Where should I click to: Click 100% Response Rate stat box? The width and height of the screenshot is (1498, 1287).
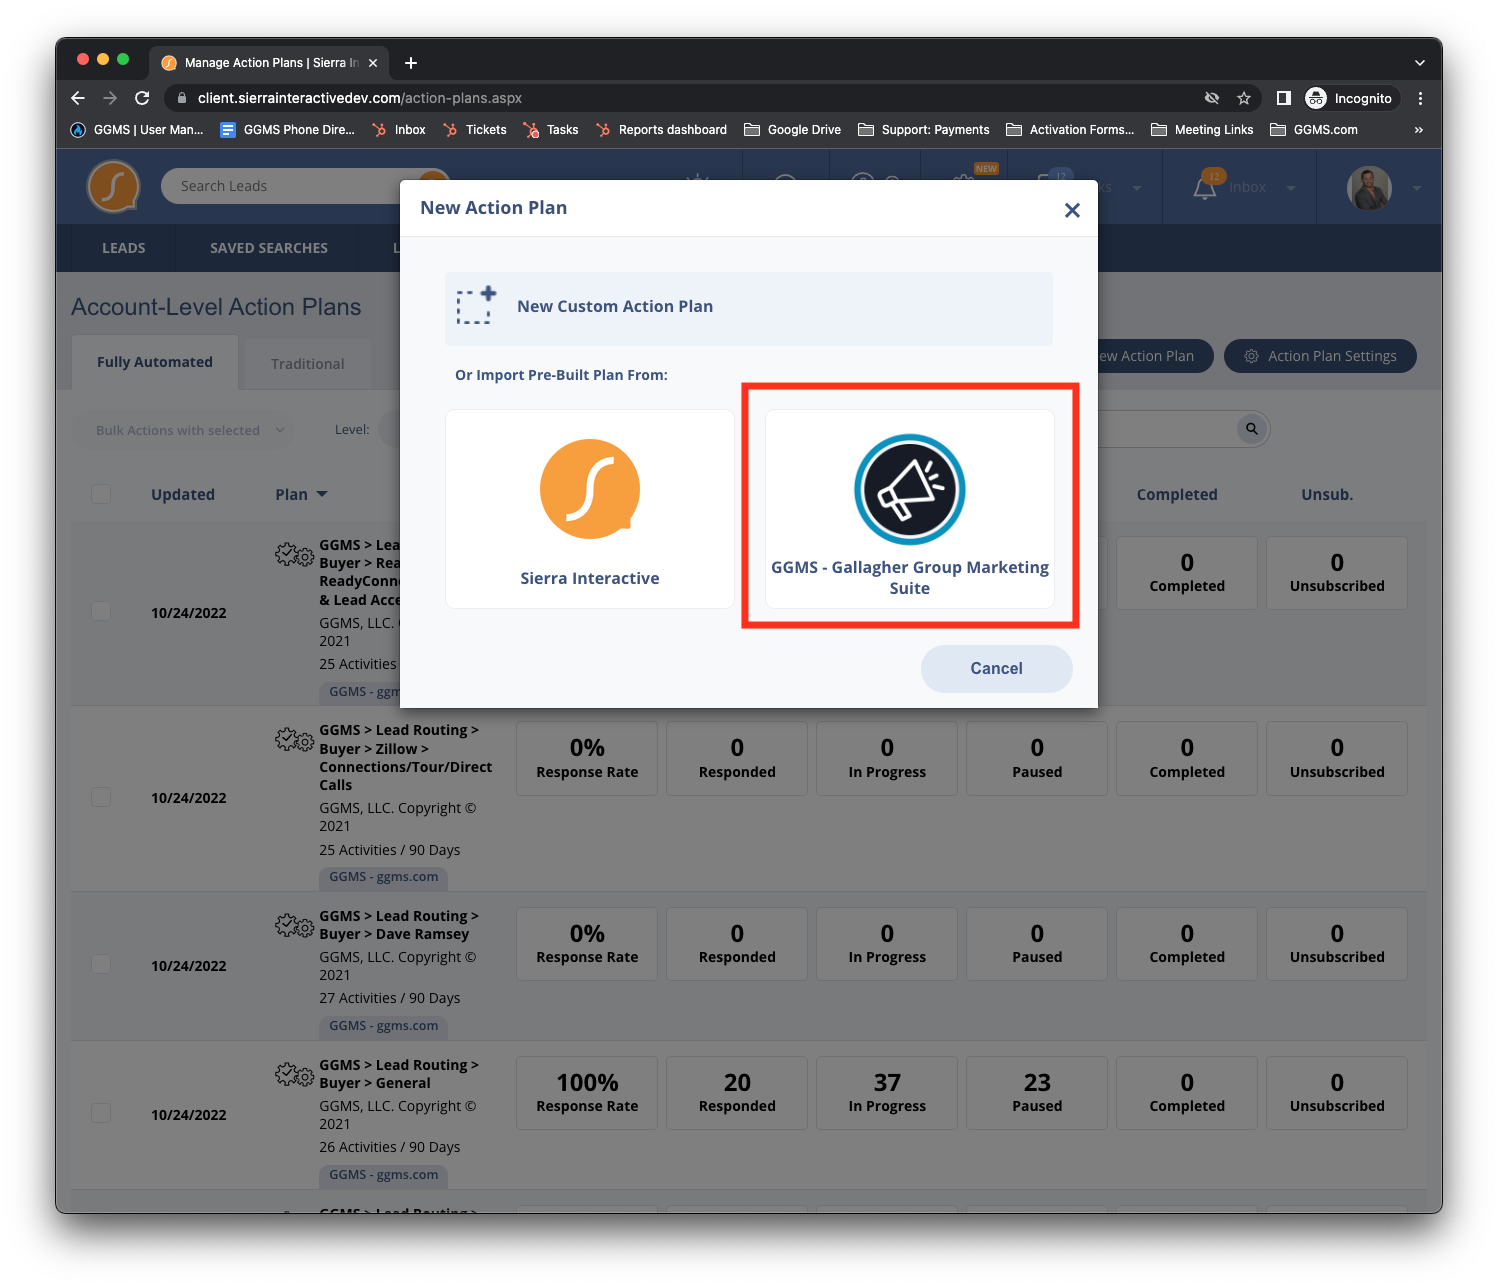(x=587, y=1093)
